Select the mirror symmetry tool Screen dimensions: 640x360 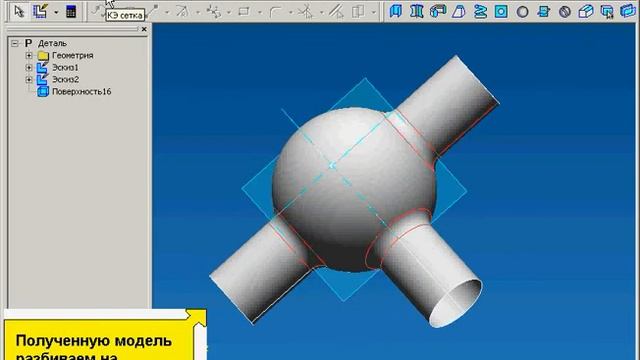(x=306, y=11)
